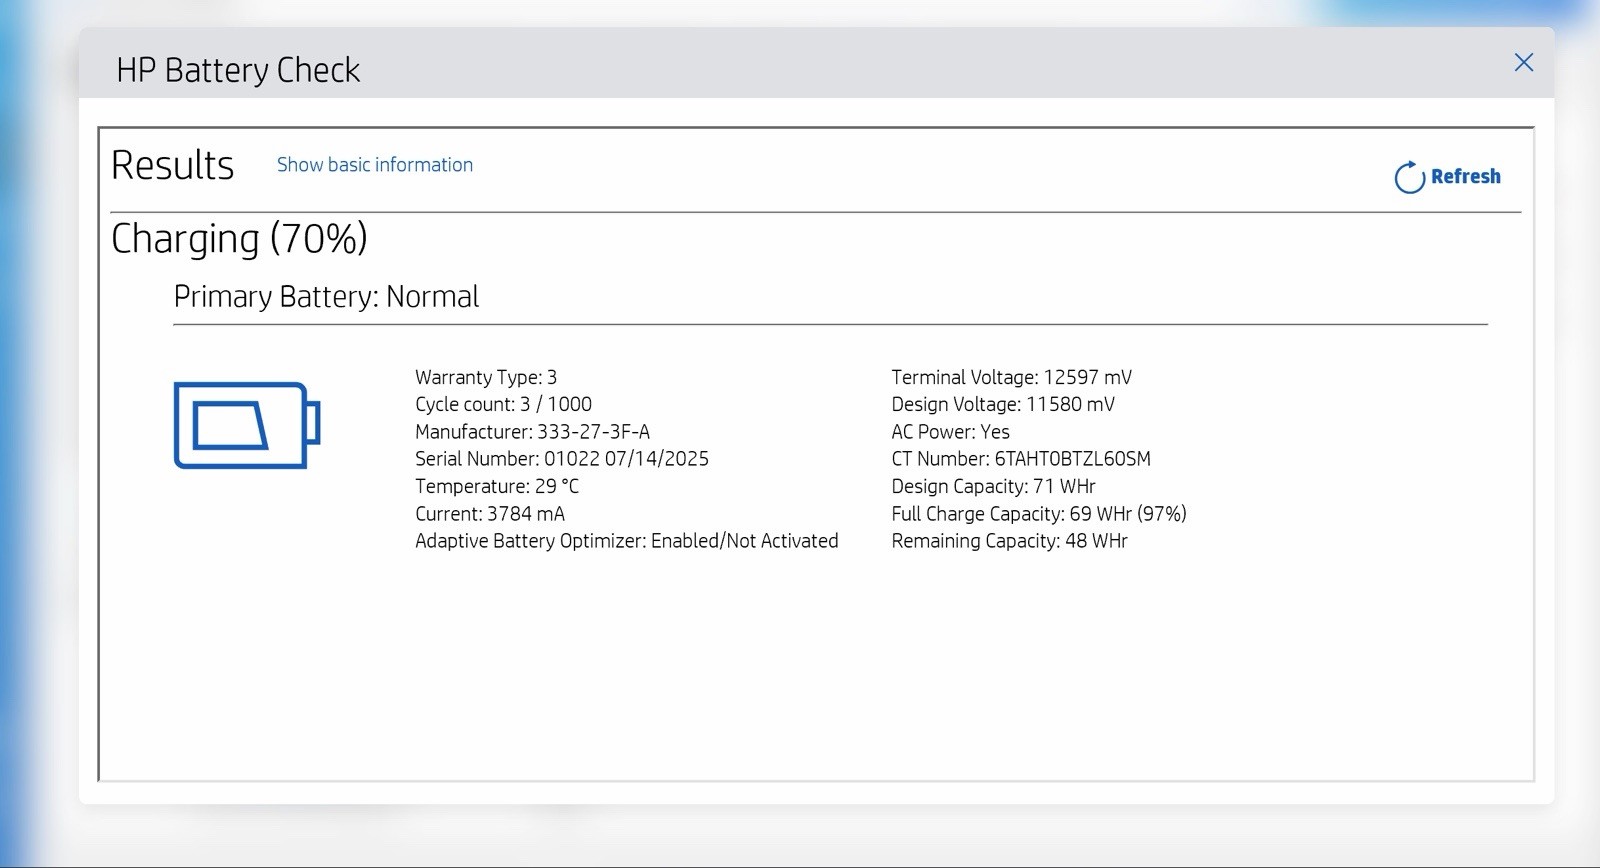Screen dimensions: 1600x868
Task: Click the 'Results' heading
Action: [x=172, y=165]
